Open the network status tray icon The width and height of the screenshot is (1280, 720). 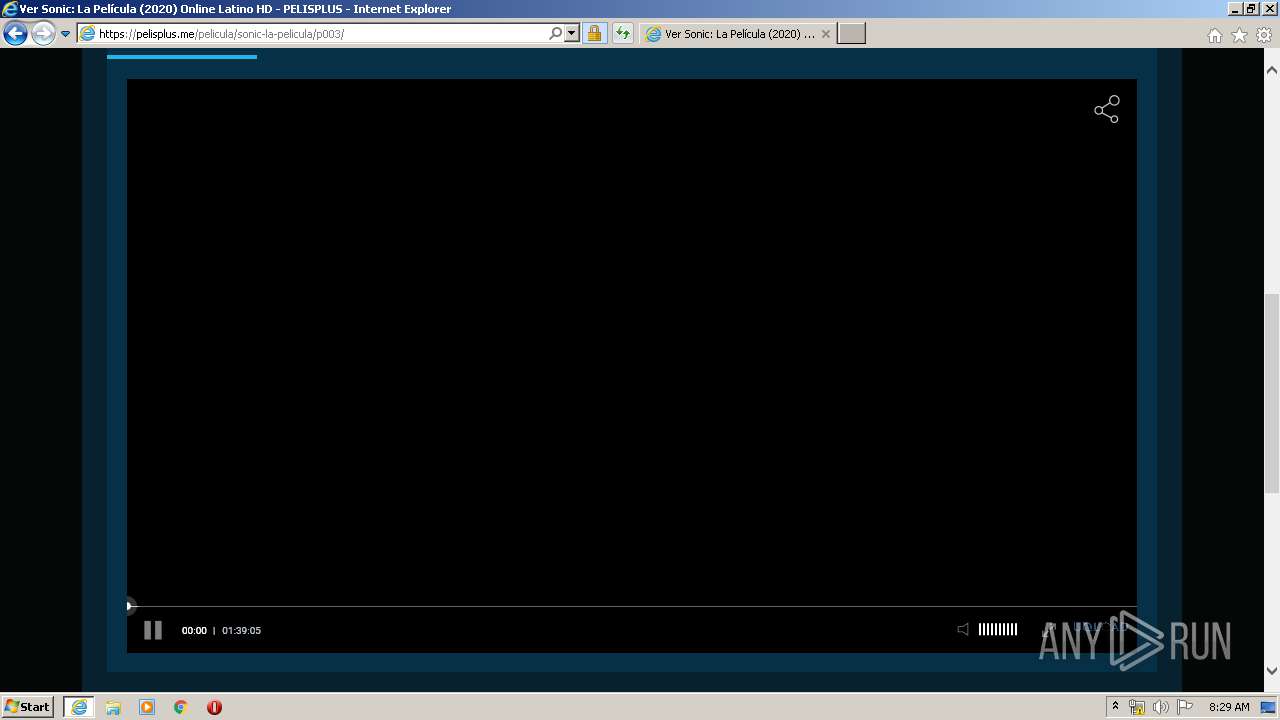click(x=1137, y=707)
